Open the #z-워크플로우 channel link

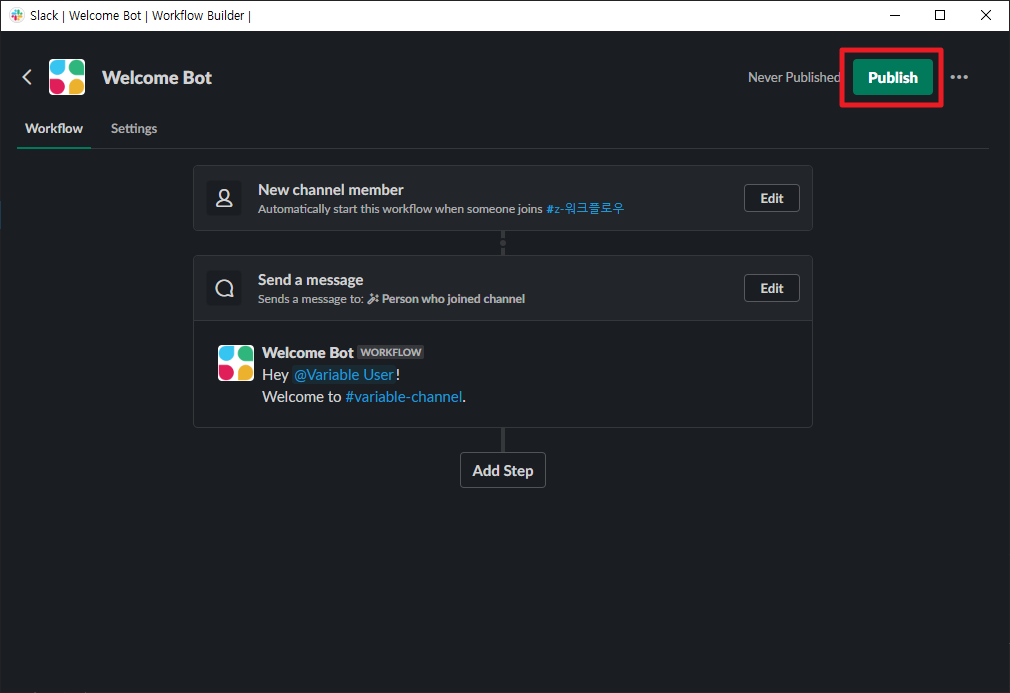(x=585, y=209)
